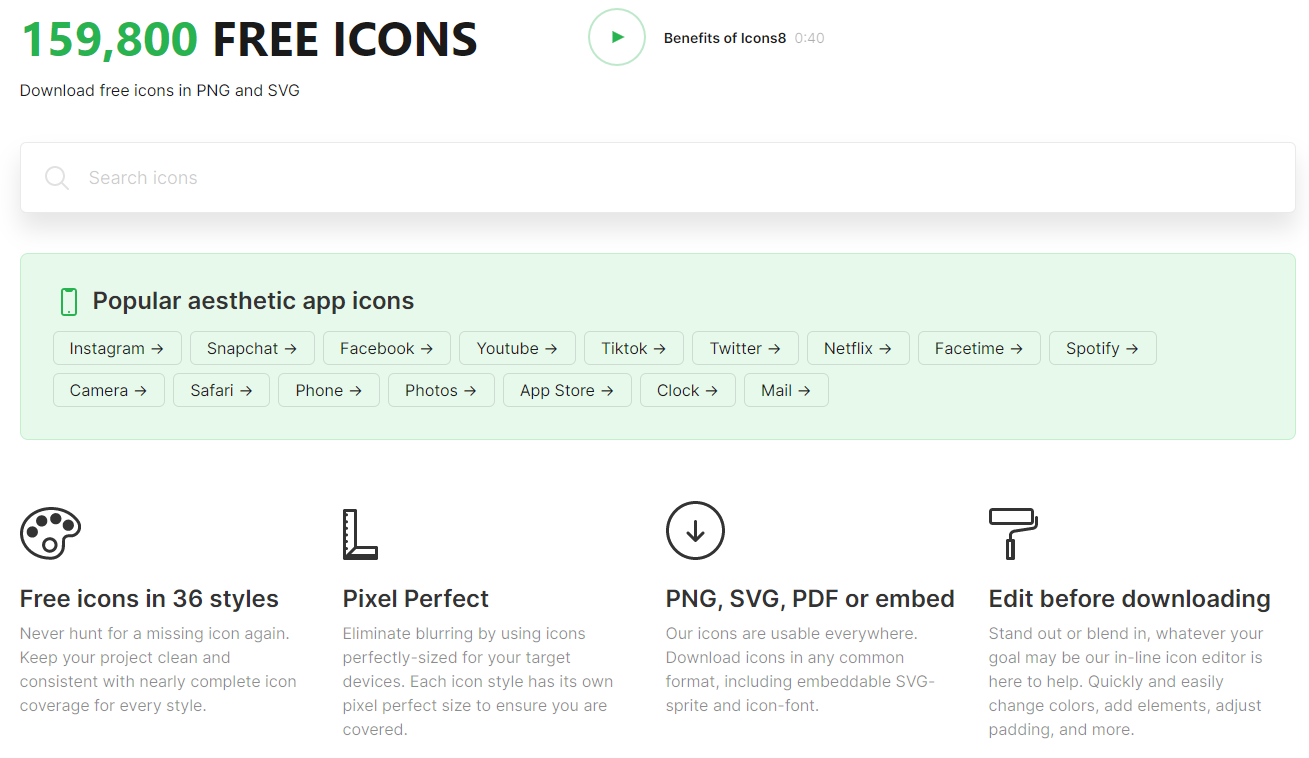The width and height of the screenshot is (1309, 758).
Task: Click the 159,800 FREE ICONS title
Action: click(x=249, y=39)
